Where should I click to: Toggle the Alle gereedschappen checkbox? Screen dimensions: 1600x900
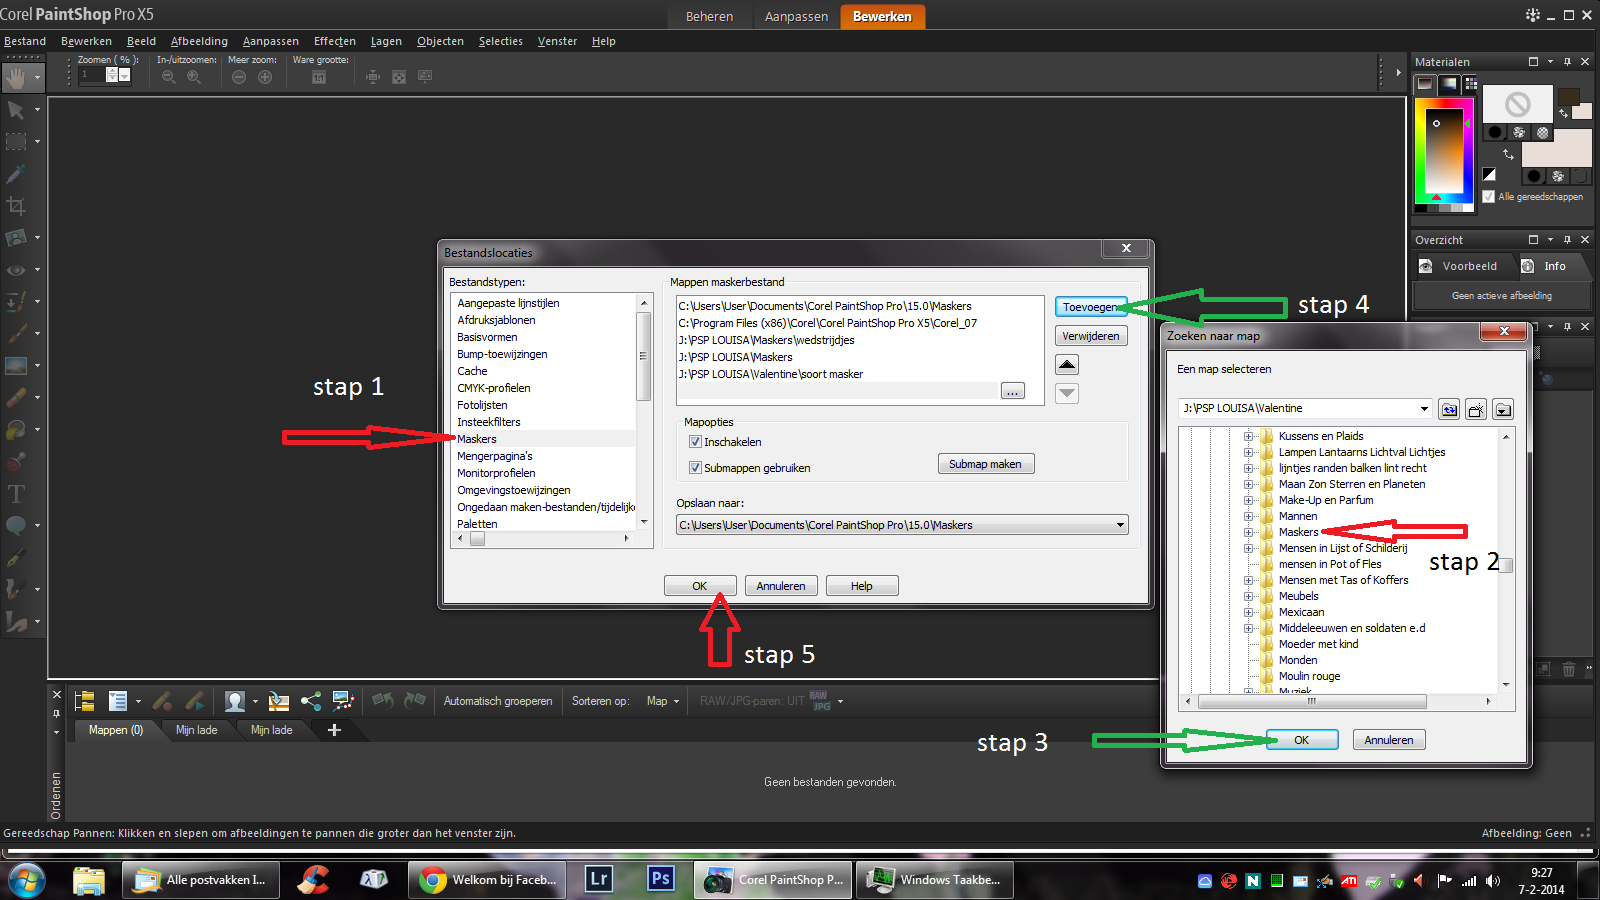click(x=1489, y=197)
